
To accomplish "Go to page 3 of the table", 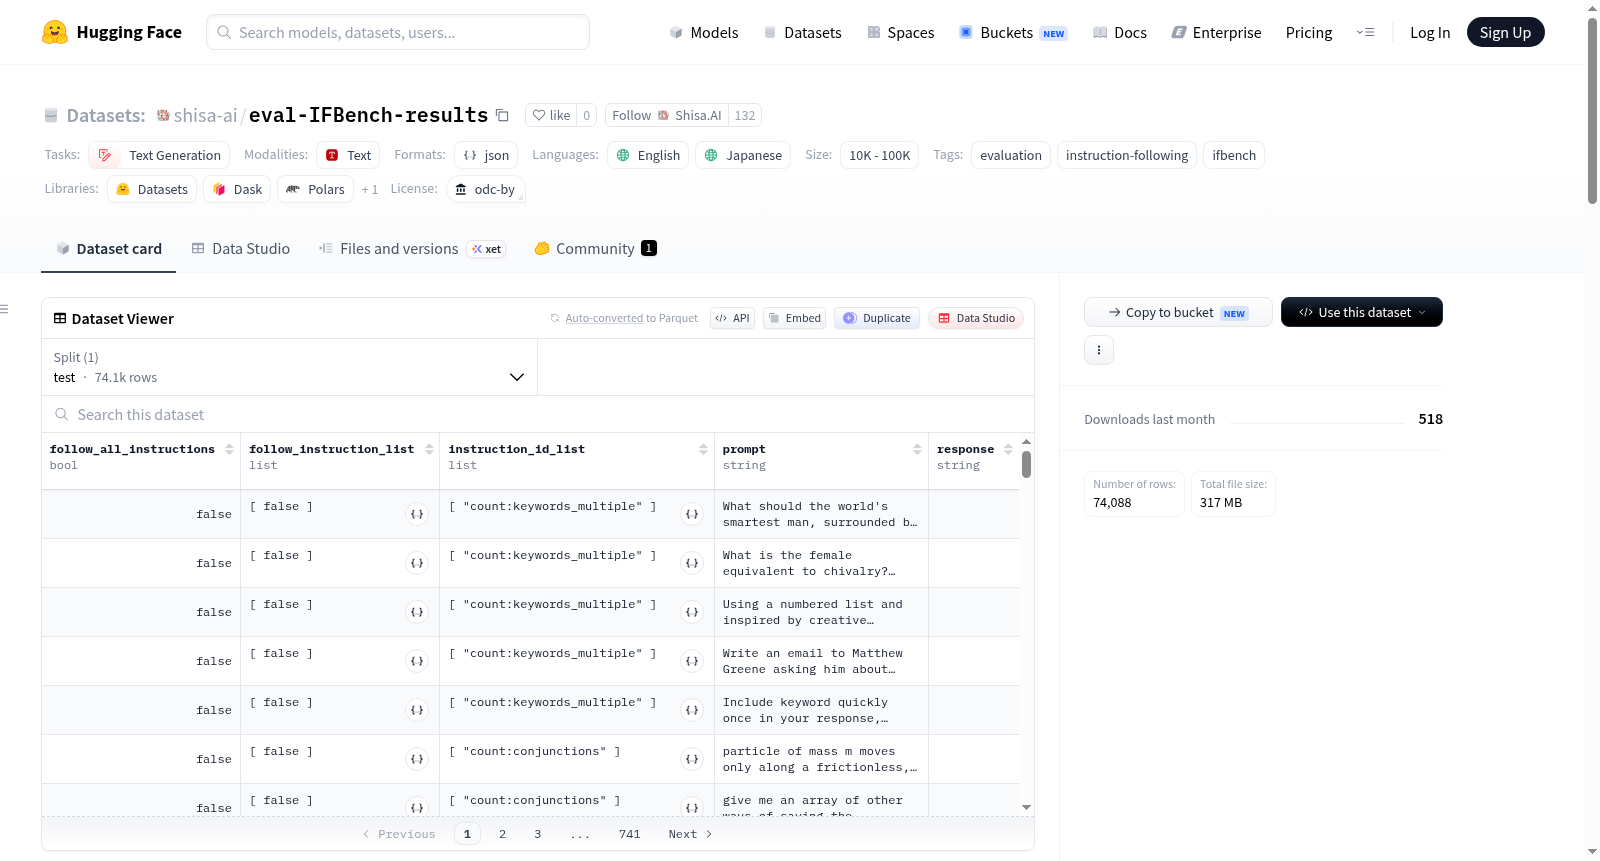I will 537,834.
